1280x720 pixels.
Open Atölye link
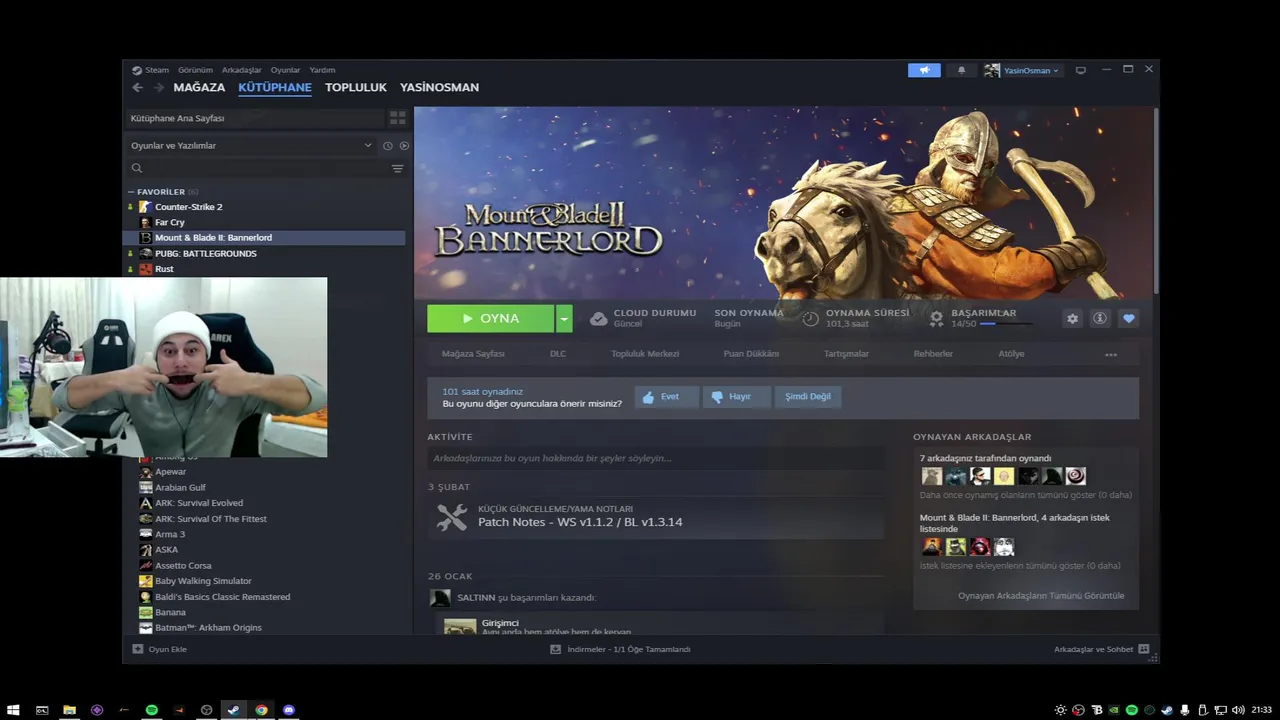pyautogui.click(x=1011, y=354)
